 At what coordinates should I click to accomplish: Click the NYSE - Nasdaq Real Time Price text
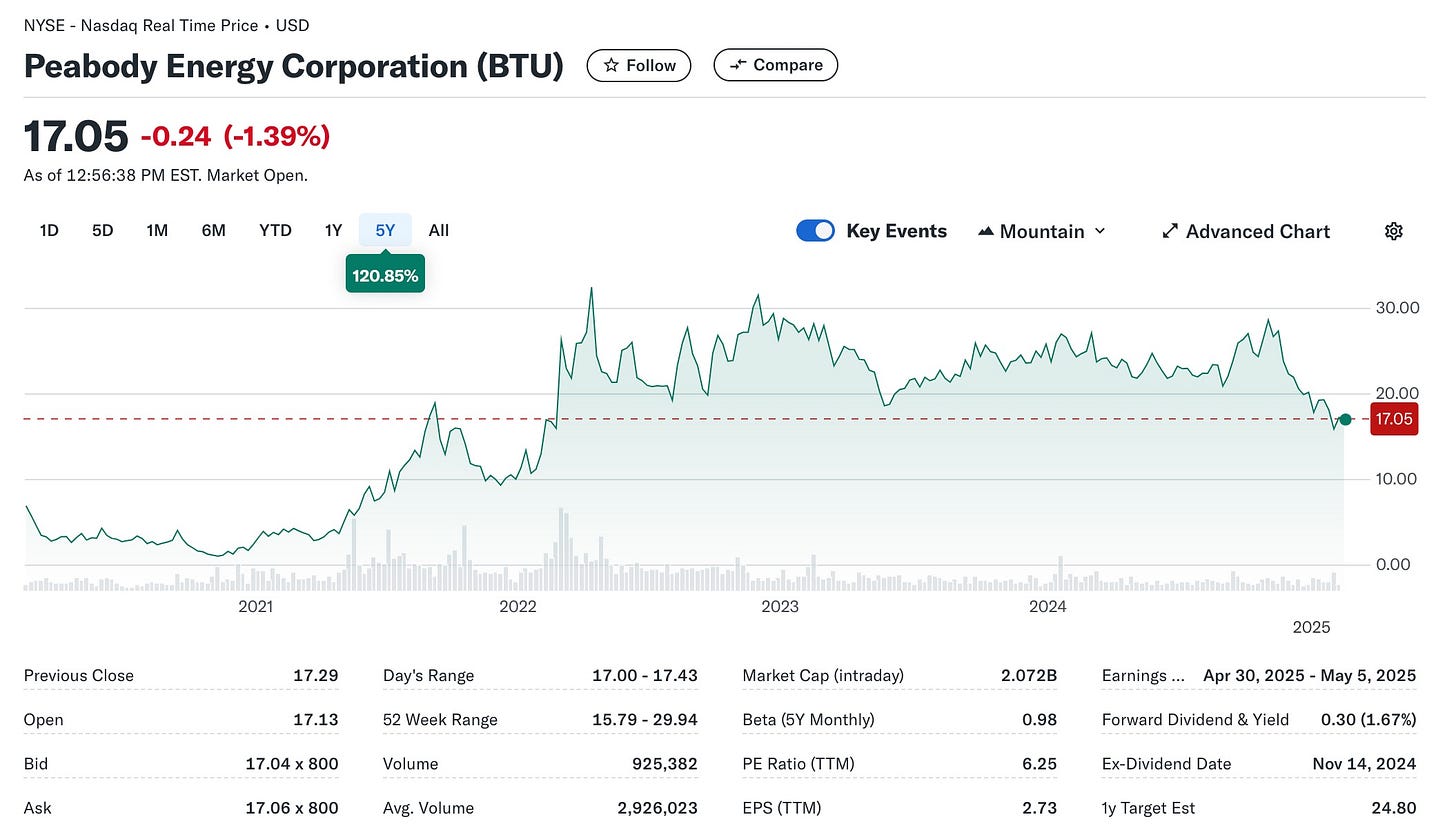[141, 25]
